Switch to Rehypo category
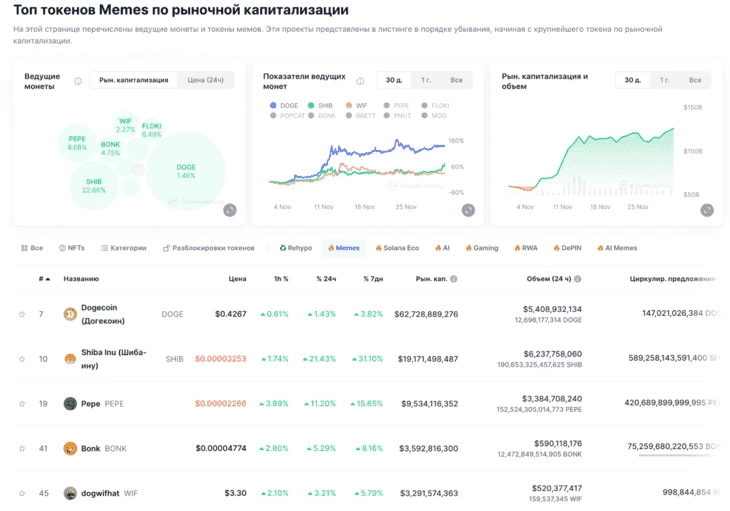 point(296,248)
